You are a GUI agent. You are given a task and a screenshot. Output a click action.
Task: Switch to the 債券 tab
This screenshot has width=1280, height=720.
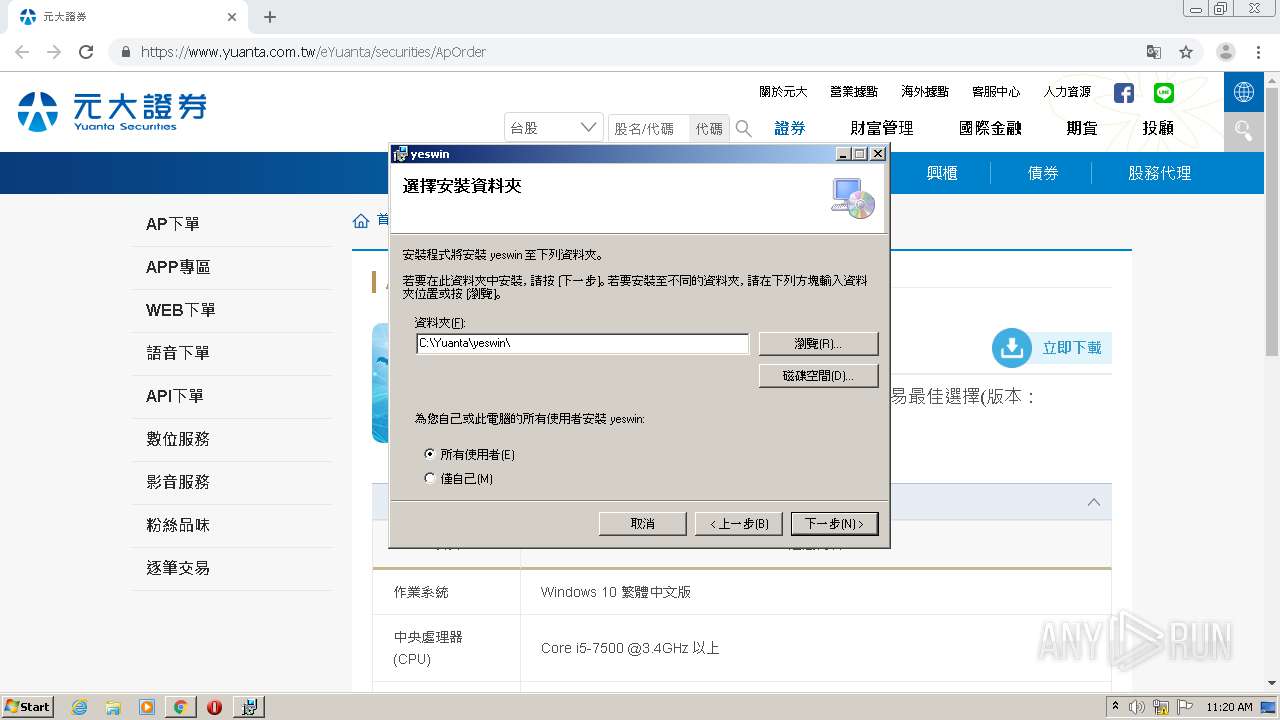pyautogui.click(x=1043, y=173)
